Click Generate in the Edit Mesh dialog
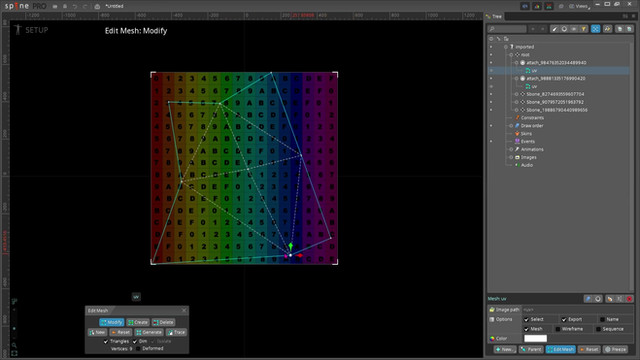 [149, 333]
